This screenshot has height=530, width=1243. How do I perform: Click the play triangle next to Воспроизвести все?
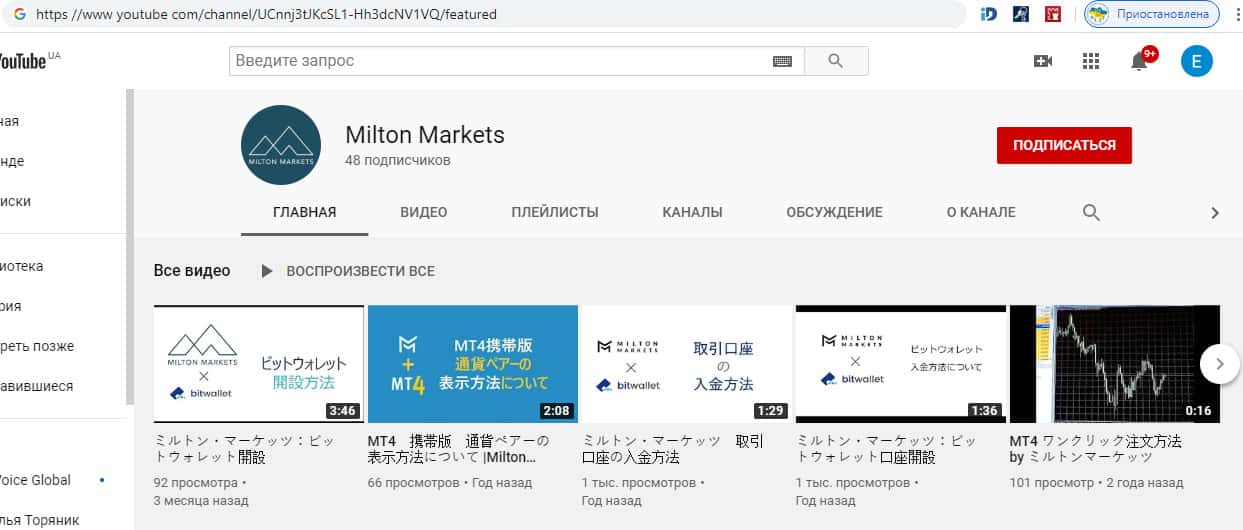[x=266, y=271]
